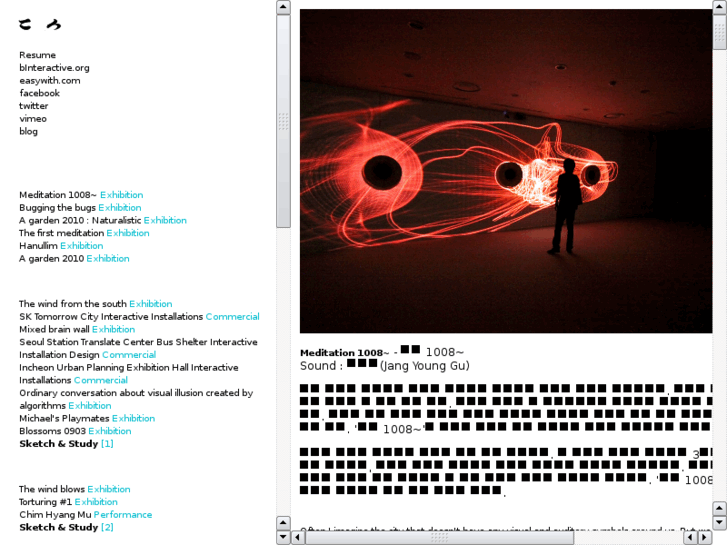Open Chim Hyang Mu Performance
Viewport: 727px width, 545px height.
(x=86, y=514)
